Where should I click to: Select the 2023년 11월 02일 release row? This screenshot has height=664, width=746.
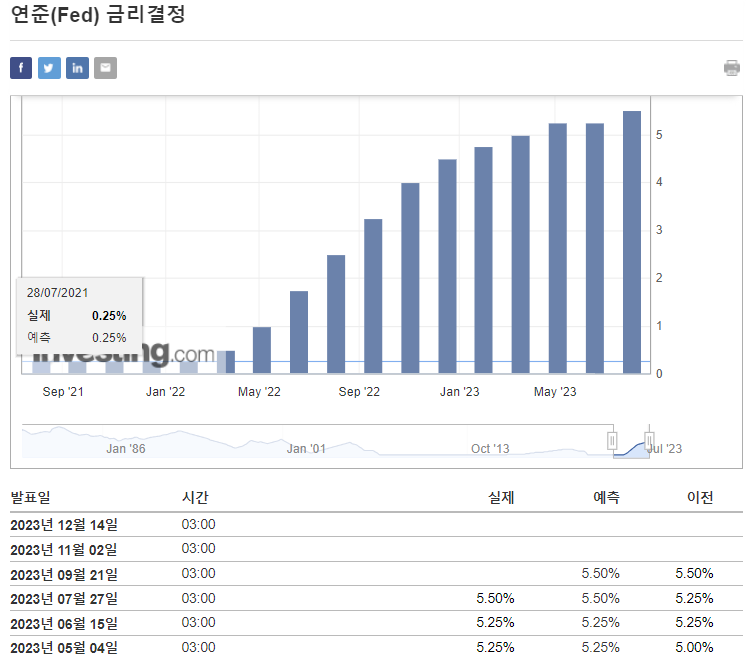(x=376, y=549)
